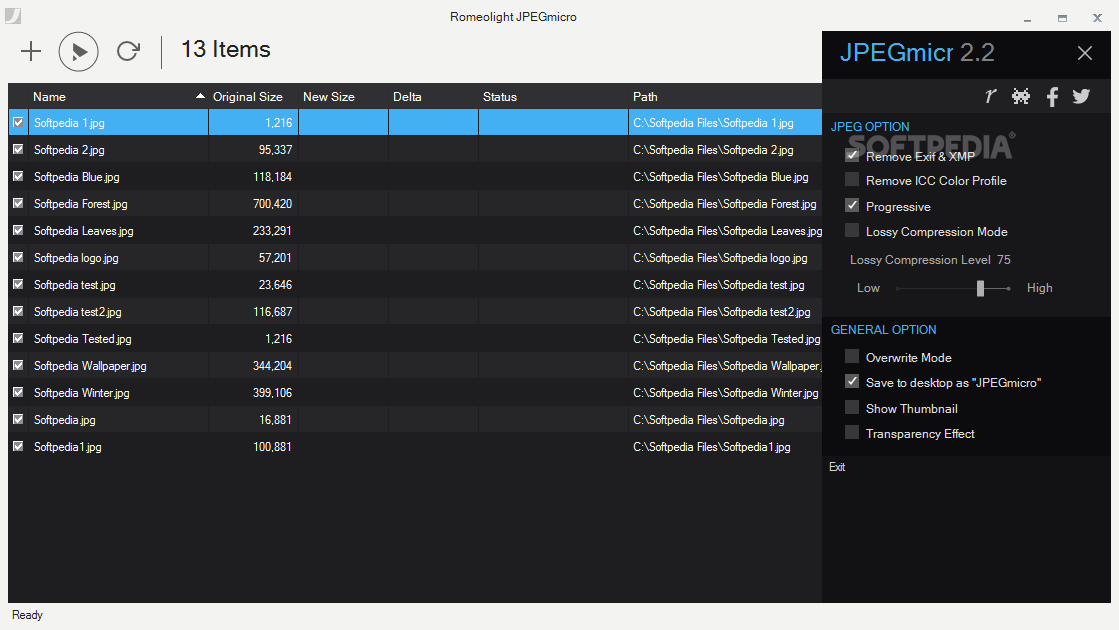Uncheck the Softpedia test.jpg checkbox
Image resolution: width=1119 pixels, height=630 pixels.
pos(18,284)
